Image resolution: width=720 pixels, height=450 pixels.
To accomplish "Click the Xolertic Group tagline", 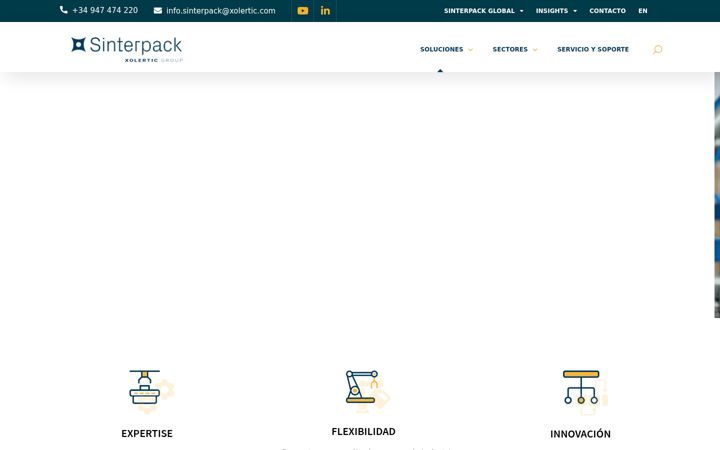I will point(154,60).
